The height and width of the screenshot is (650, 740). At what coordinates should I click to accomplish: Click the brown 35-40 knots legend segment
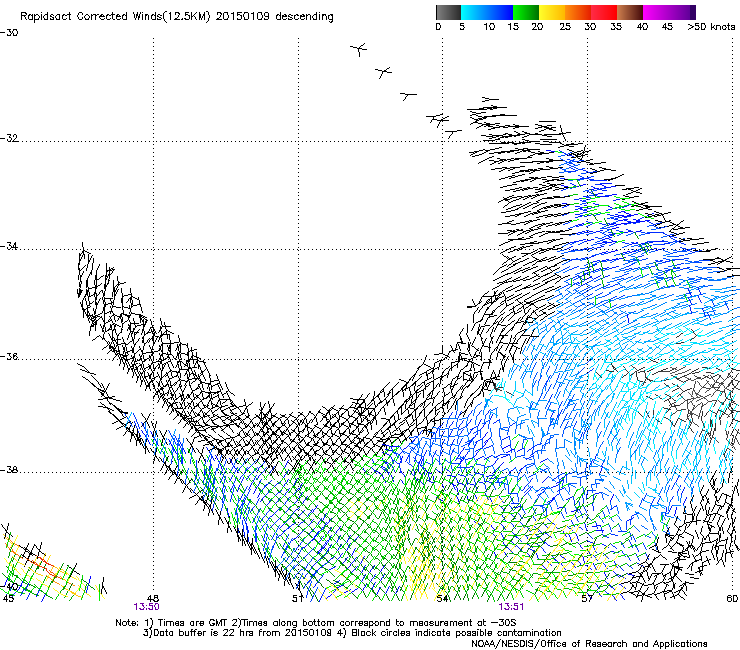tap(630, 12)
